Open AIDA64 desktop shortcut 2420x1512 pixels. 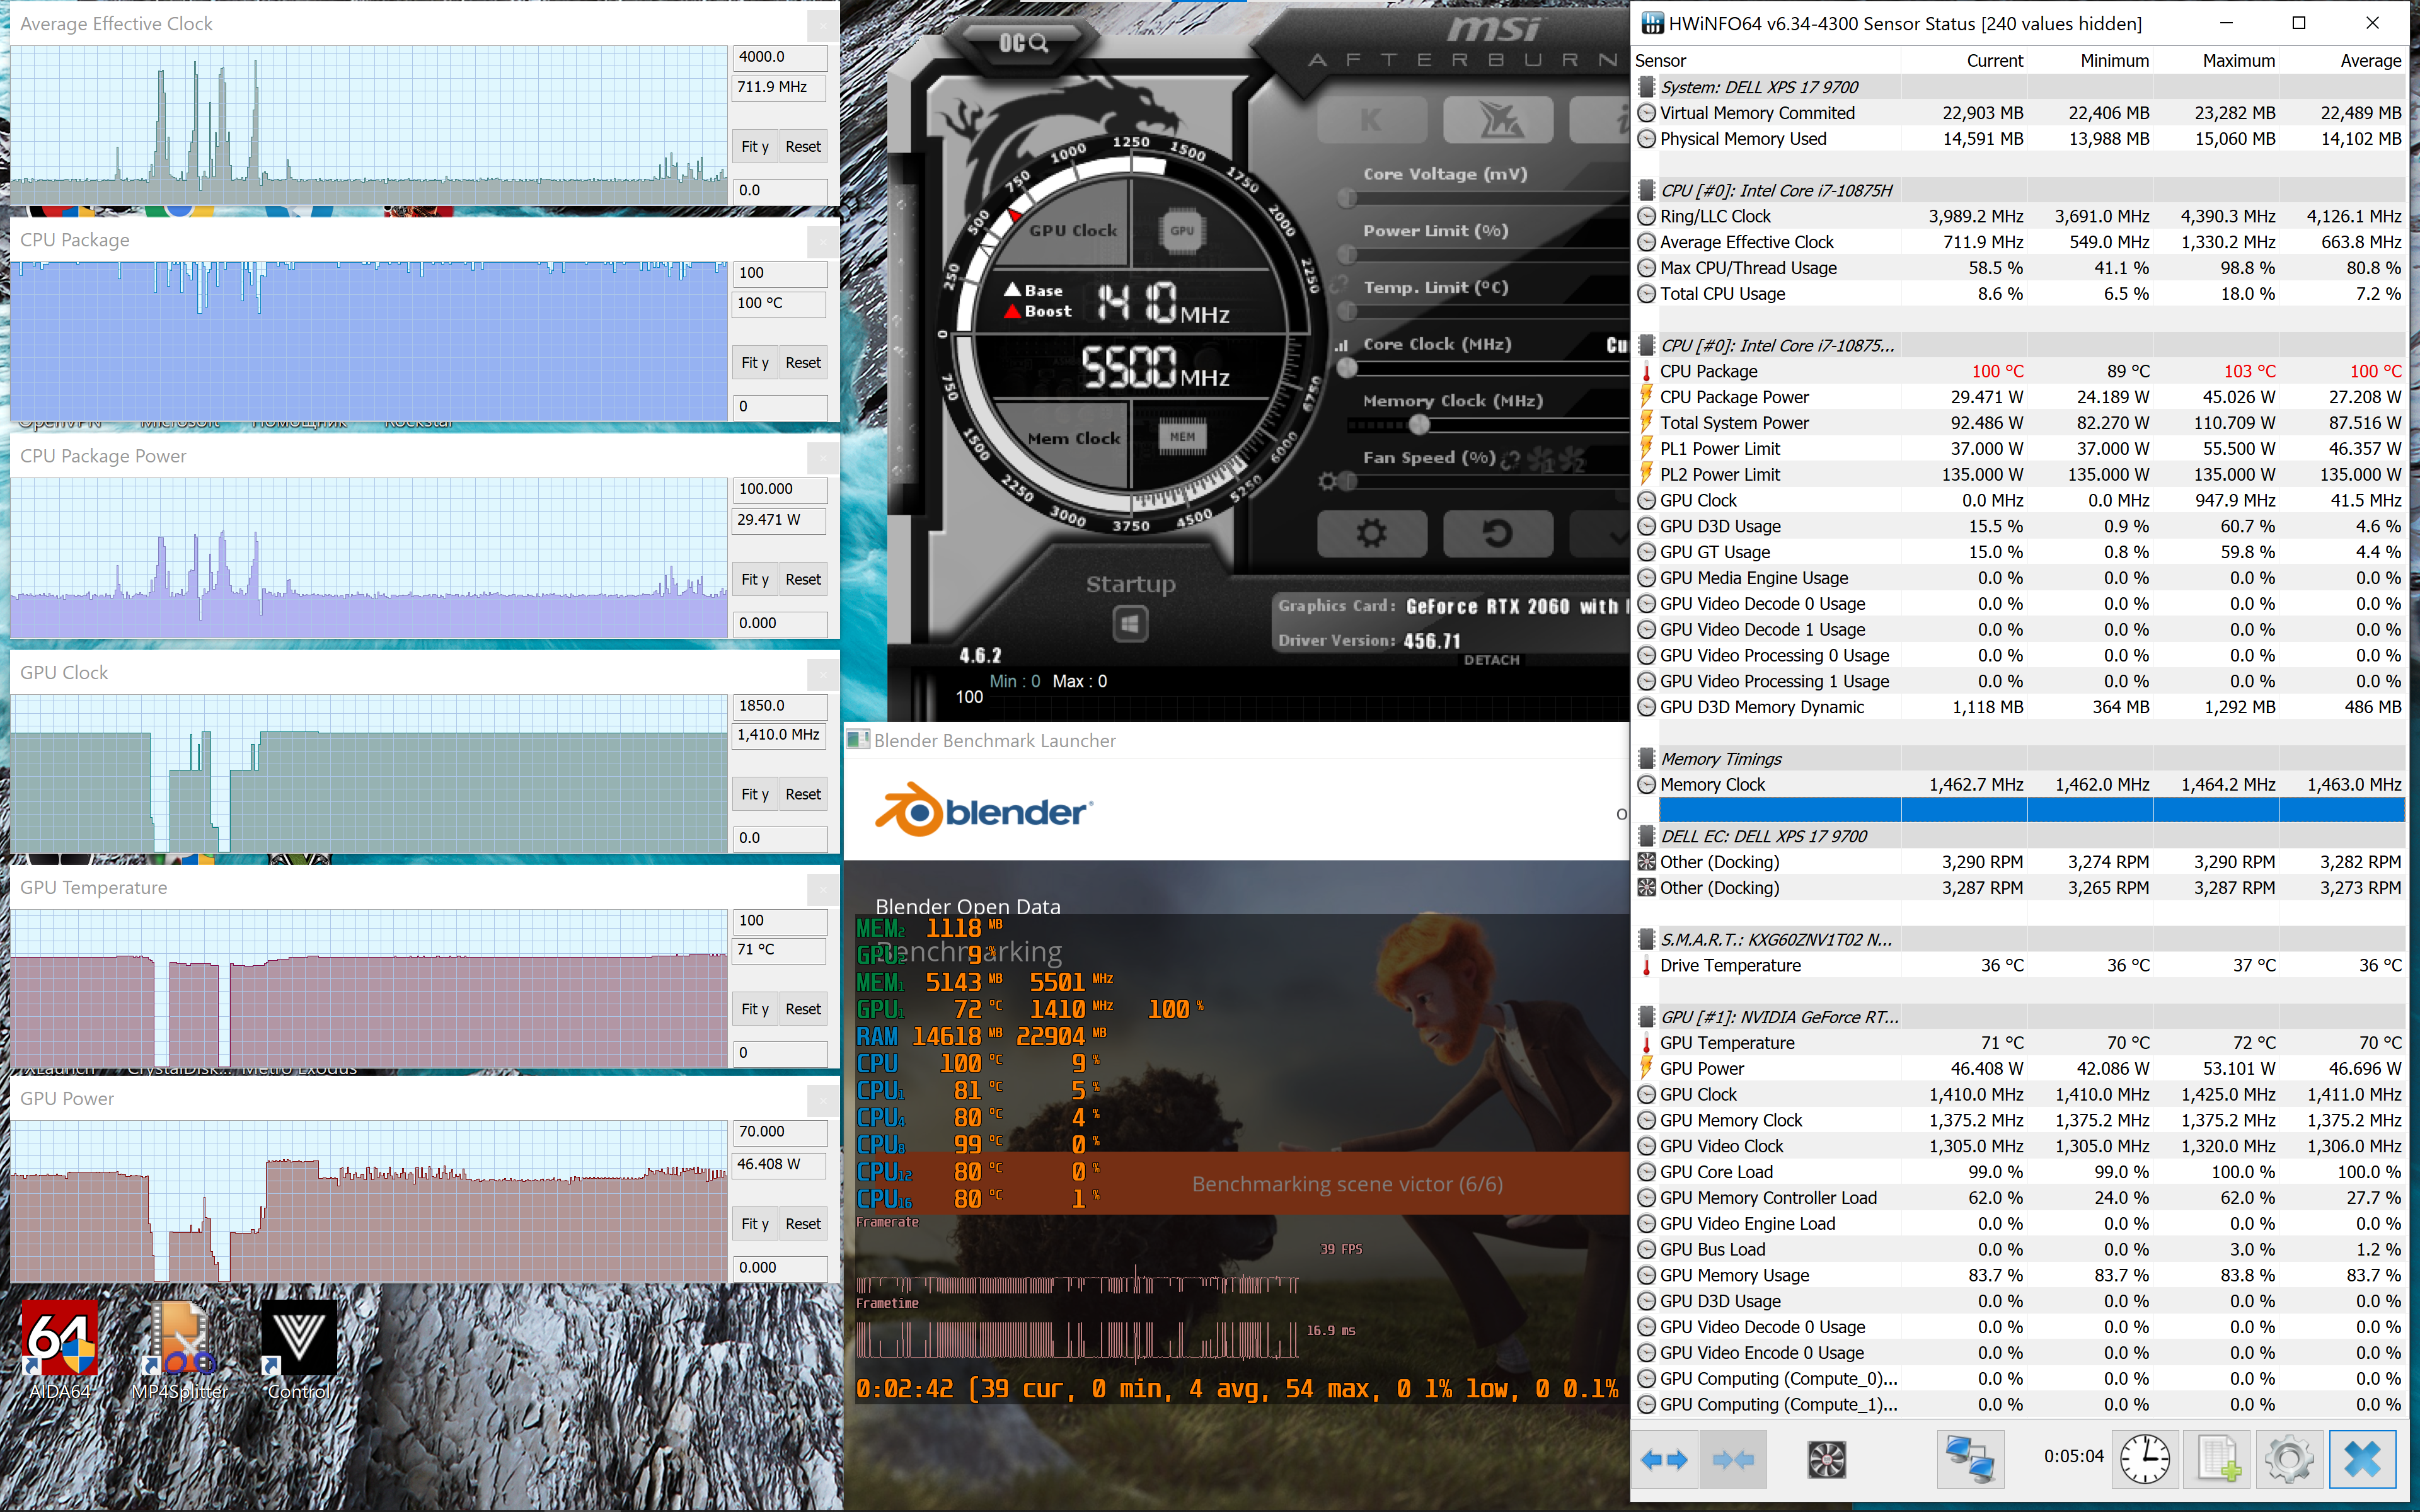[60, 1351]
